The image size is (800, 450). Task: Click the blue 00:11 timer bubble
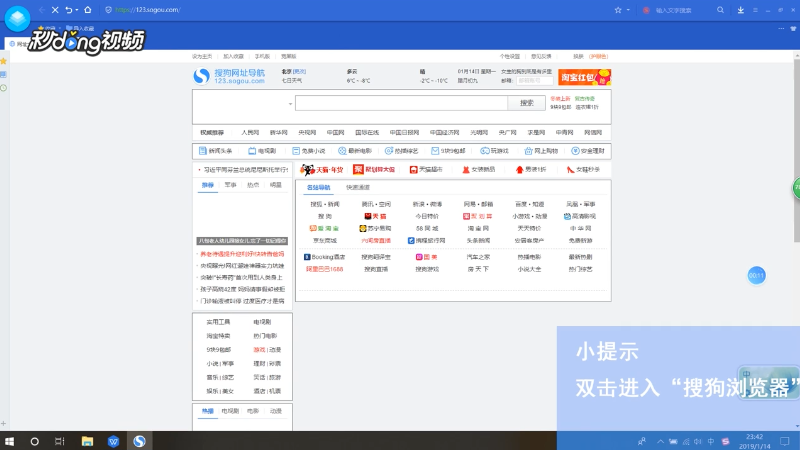[x=756, y=276]
